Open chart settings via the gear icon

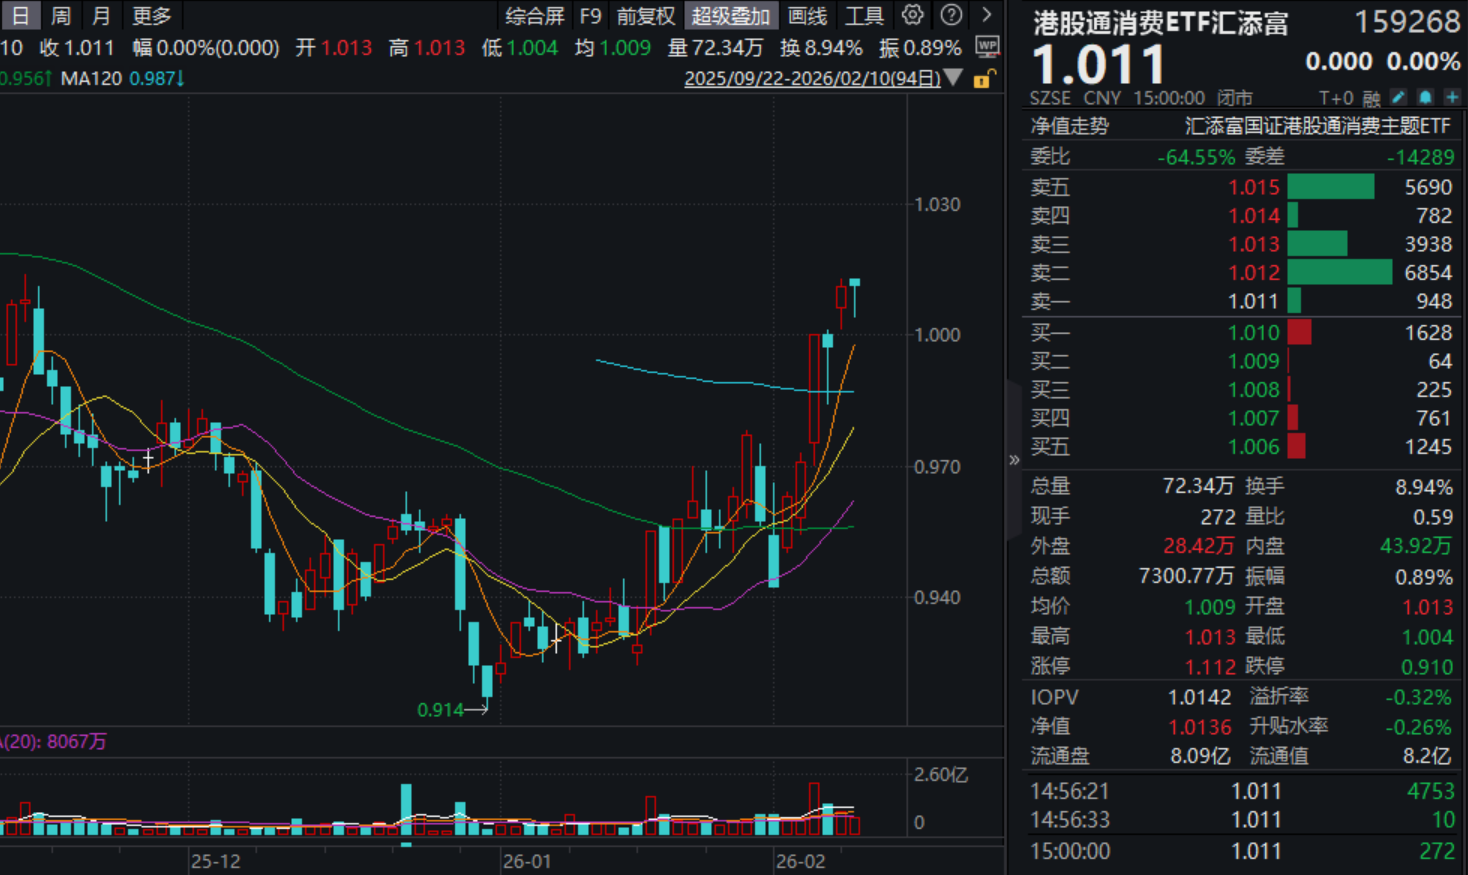[912, 15]
